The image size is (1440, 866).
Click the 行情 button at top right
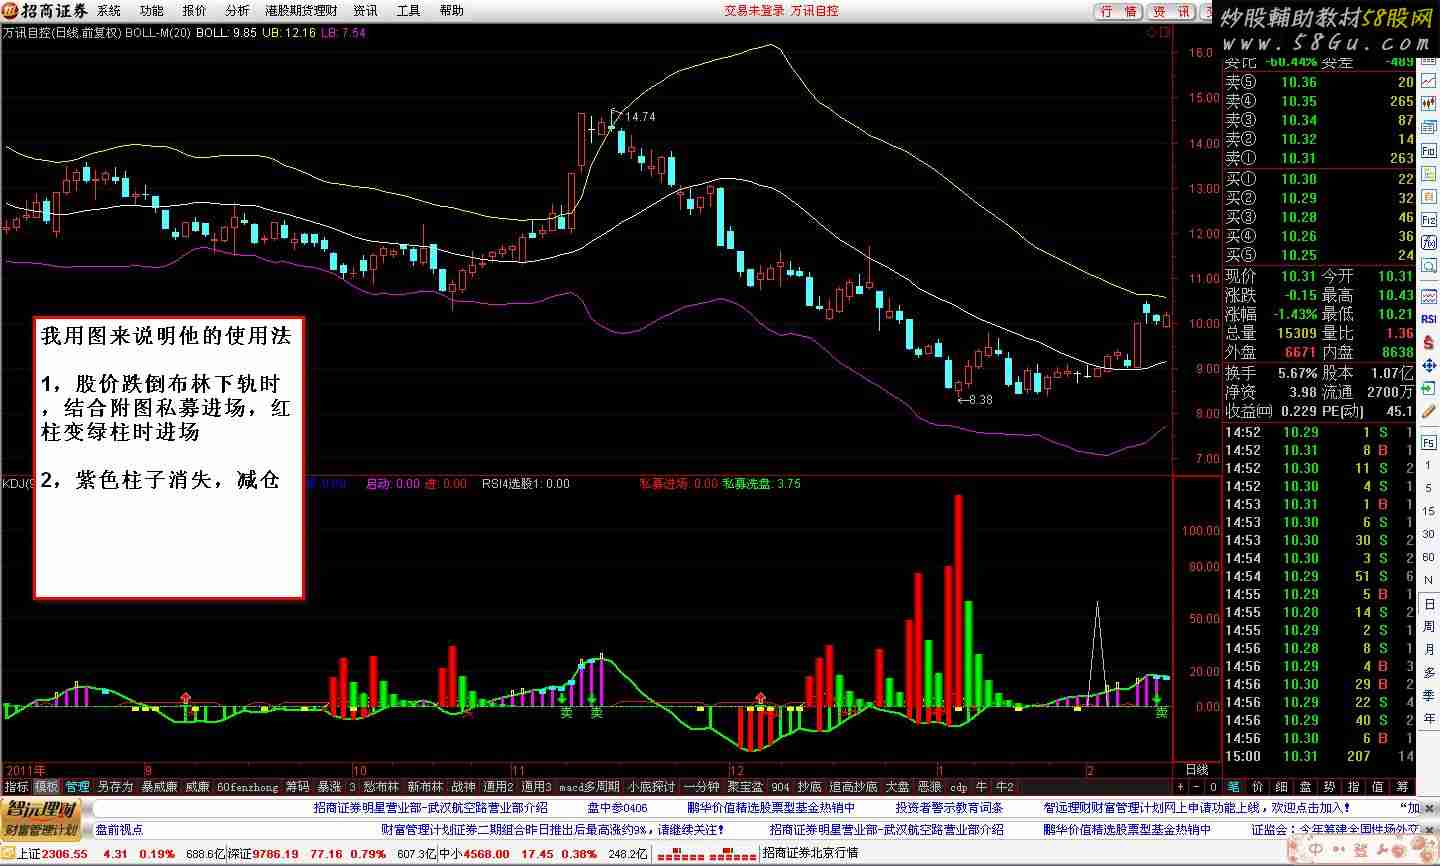(1118, 11)
